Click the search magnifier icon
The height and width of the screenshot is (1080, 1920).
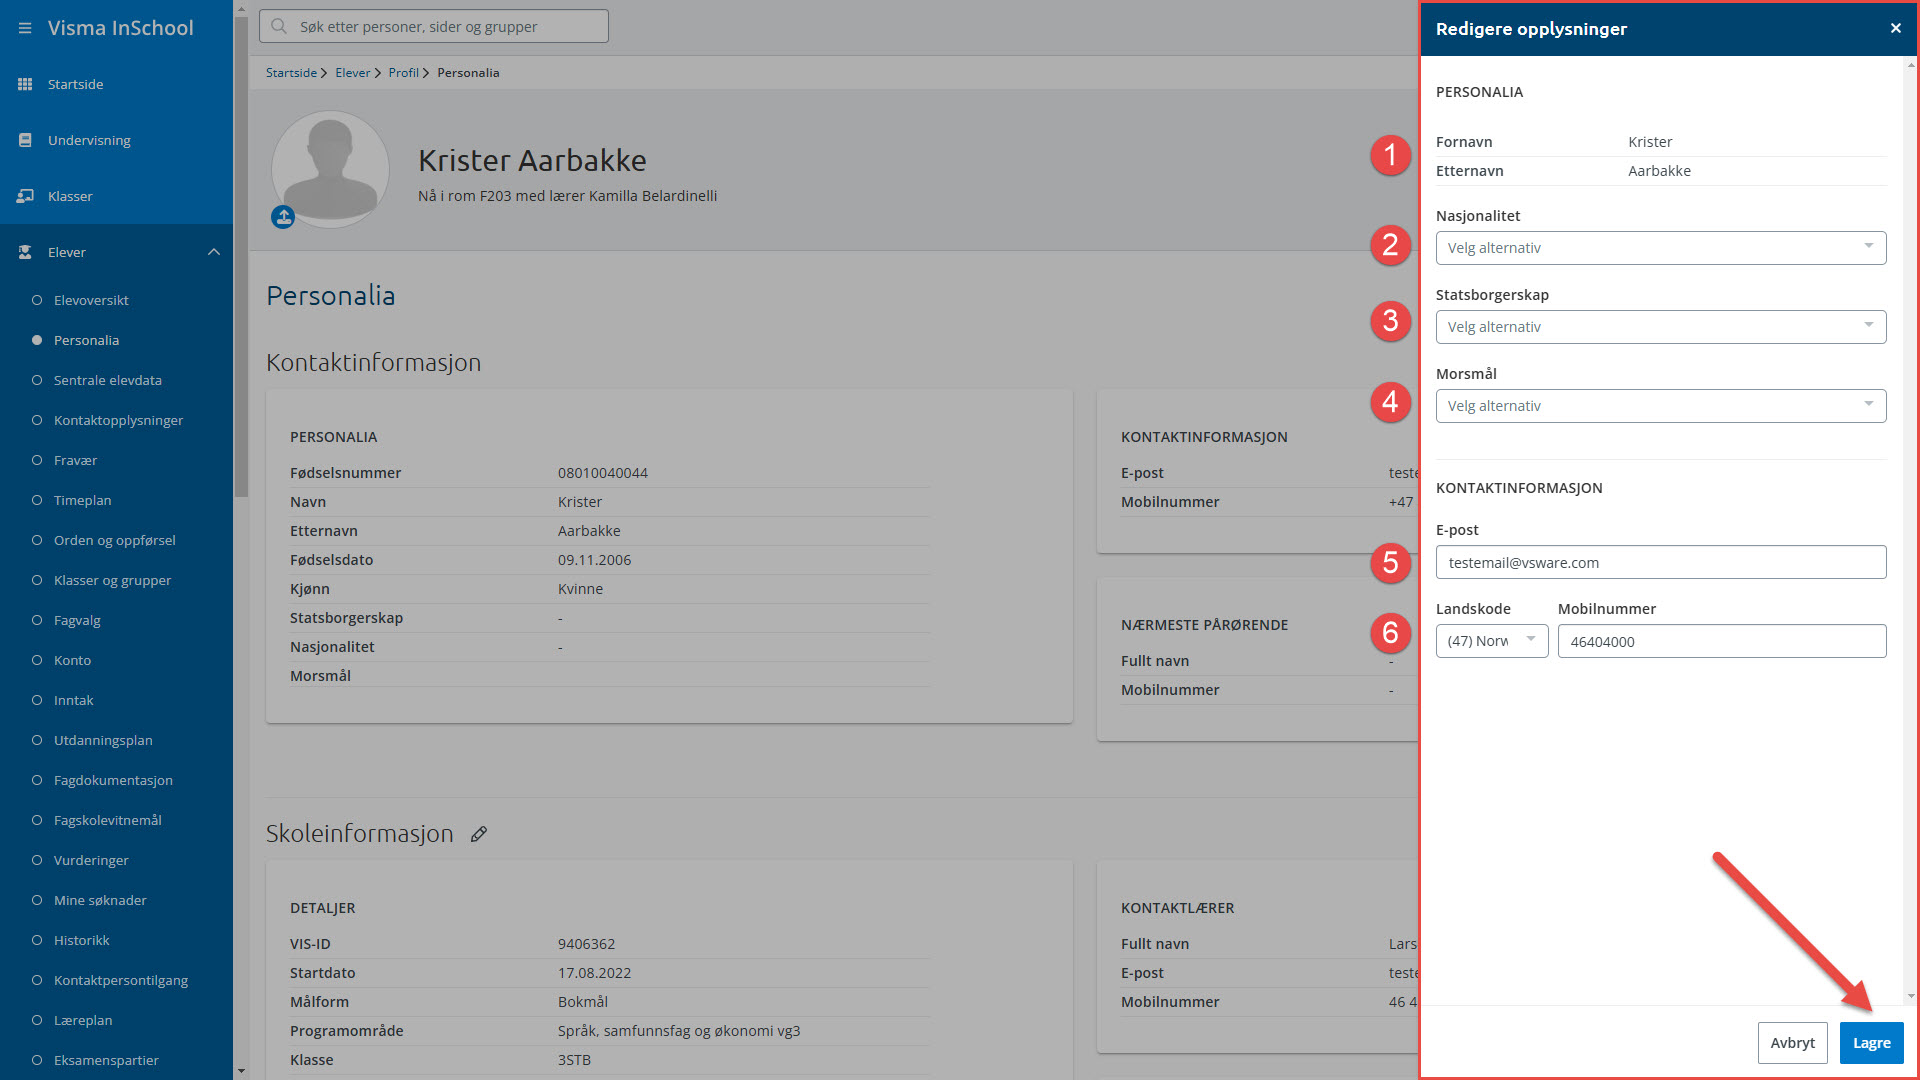[x=279, y=26]
